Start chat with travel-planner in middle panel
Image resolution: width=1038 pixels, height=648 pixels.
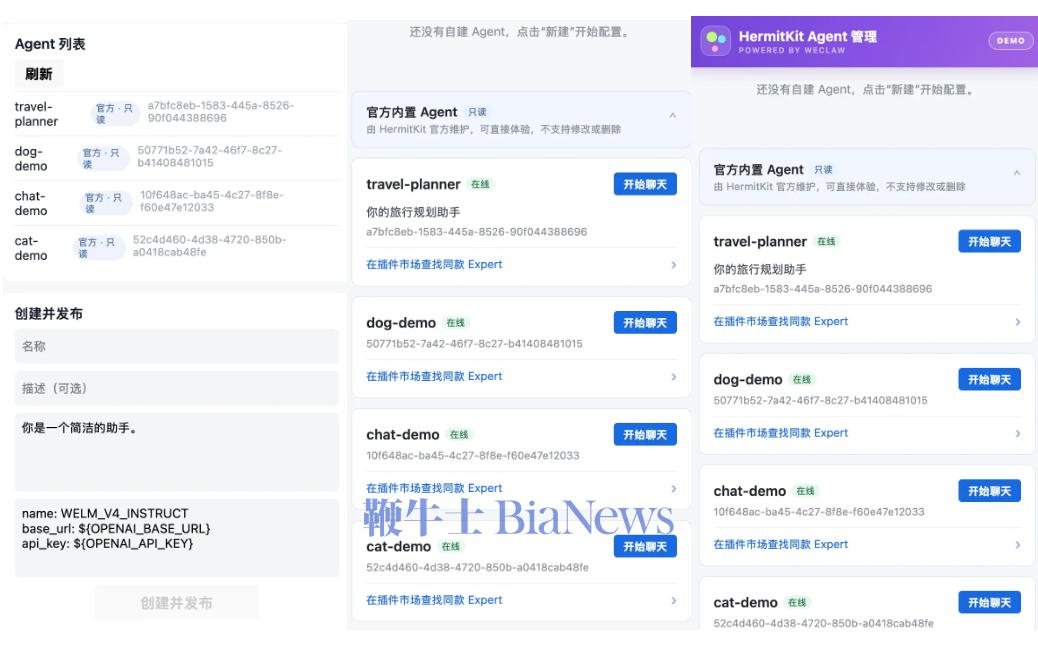point(645,184)
